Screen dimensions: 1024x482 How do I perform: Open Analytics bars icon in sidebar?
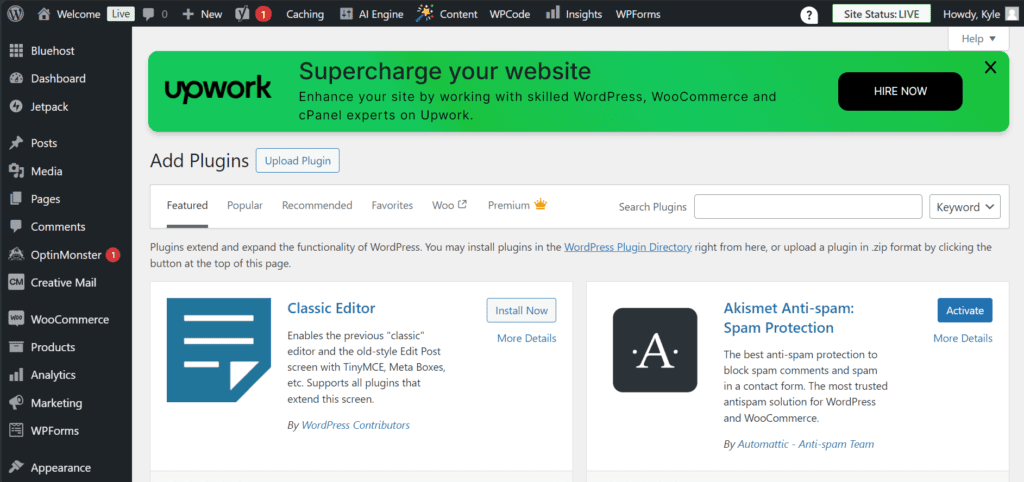(x=16, y=375)
